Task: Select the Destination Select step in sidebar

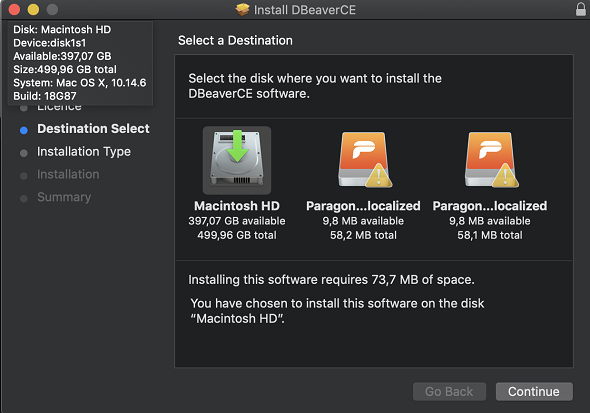Action: pos(93,129)
